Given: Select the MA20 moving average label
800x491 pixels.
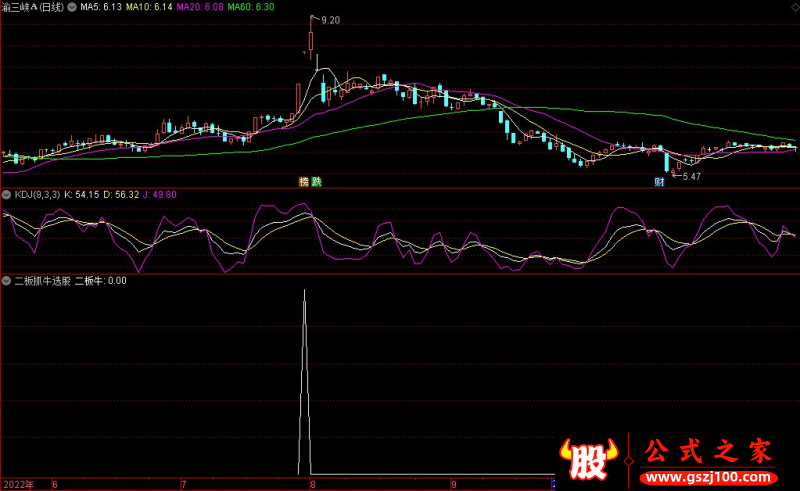Looking at the screenshot, I should [x=199, y=7].
